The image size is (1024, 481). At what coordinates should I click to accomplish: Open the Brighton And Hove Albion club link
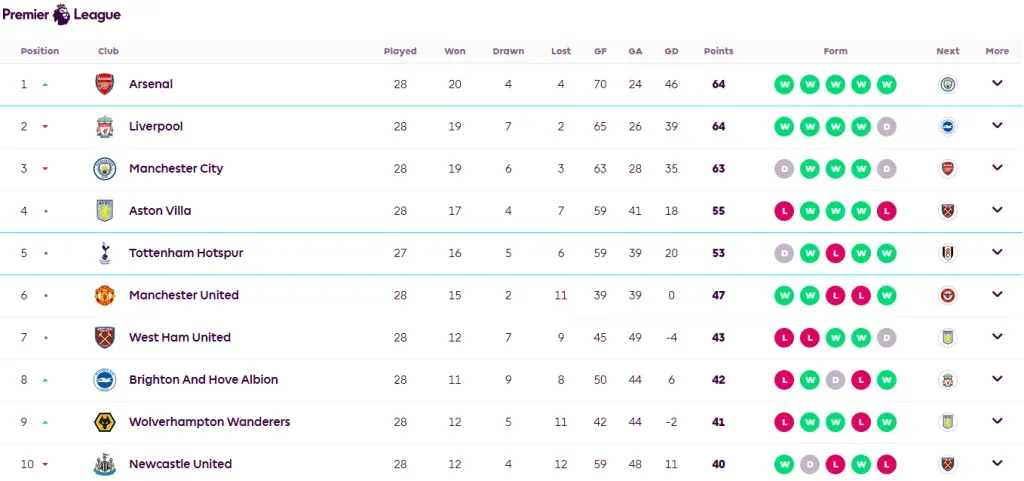pyautogui.click(x=204, y=380)
